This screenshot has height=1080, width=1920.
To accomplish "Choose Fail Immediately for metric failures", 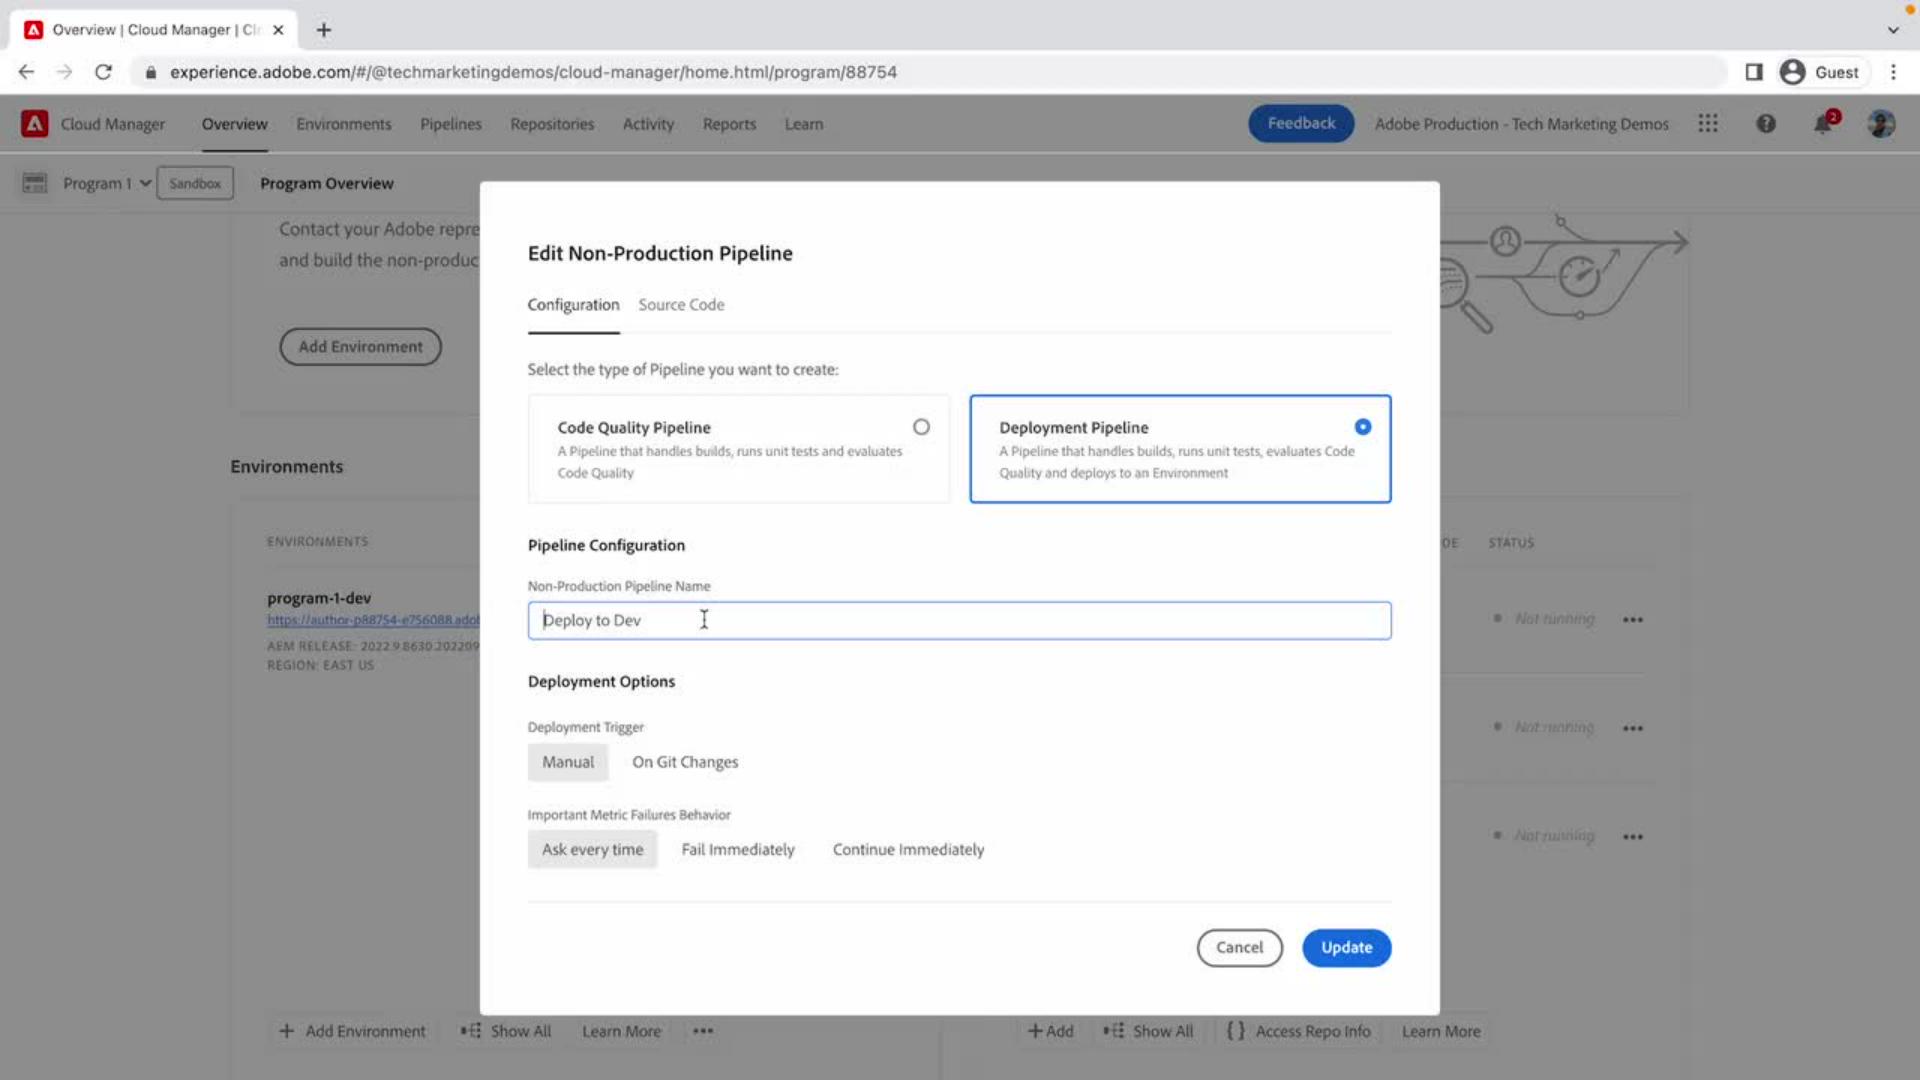I will 737,849.
